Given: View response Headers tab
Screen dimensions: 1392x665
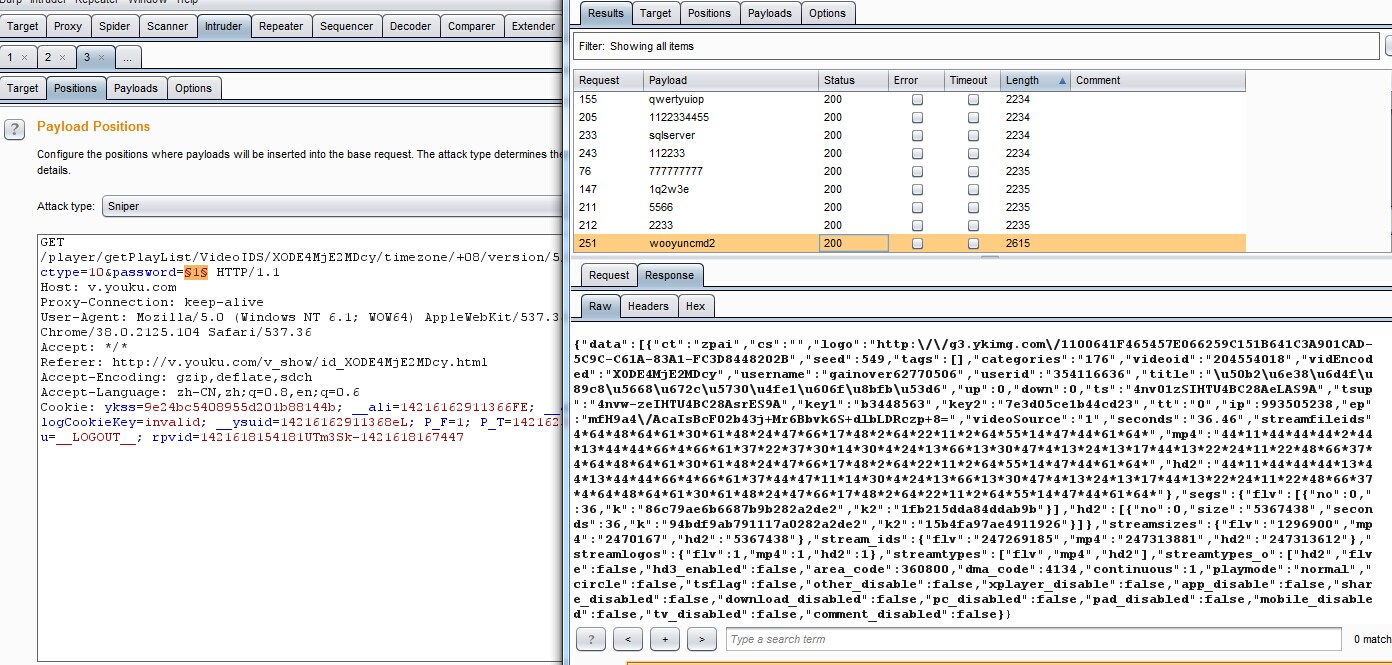Looking at the screenshot, I should pos(649,307).
